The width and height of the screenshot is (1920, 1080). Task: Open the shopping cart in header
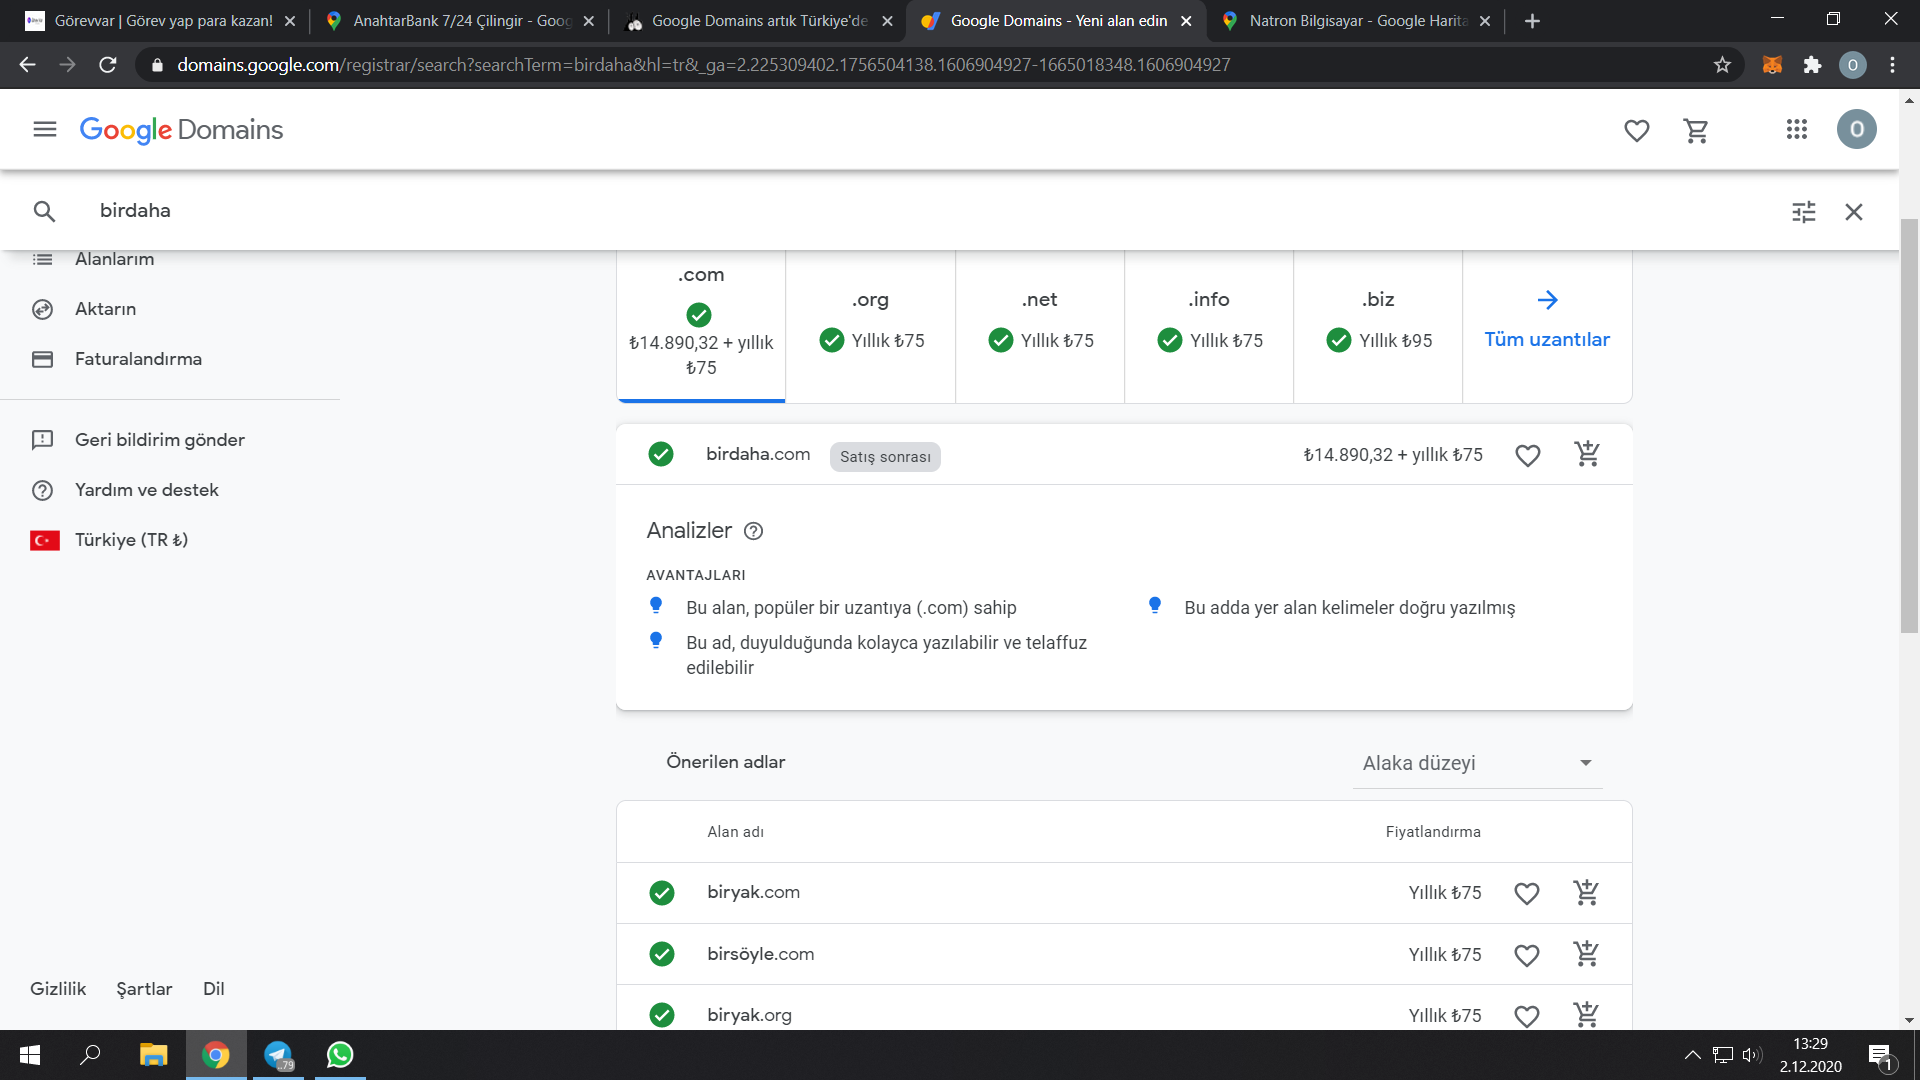(1696, 130)
